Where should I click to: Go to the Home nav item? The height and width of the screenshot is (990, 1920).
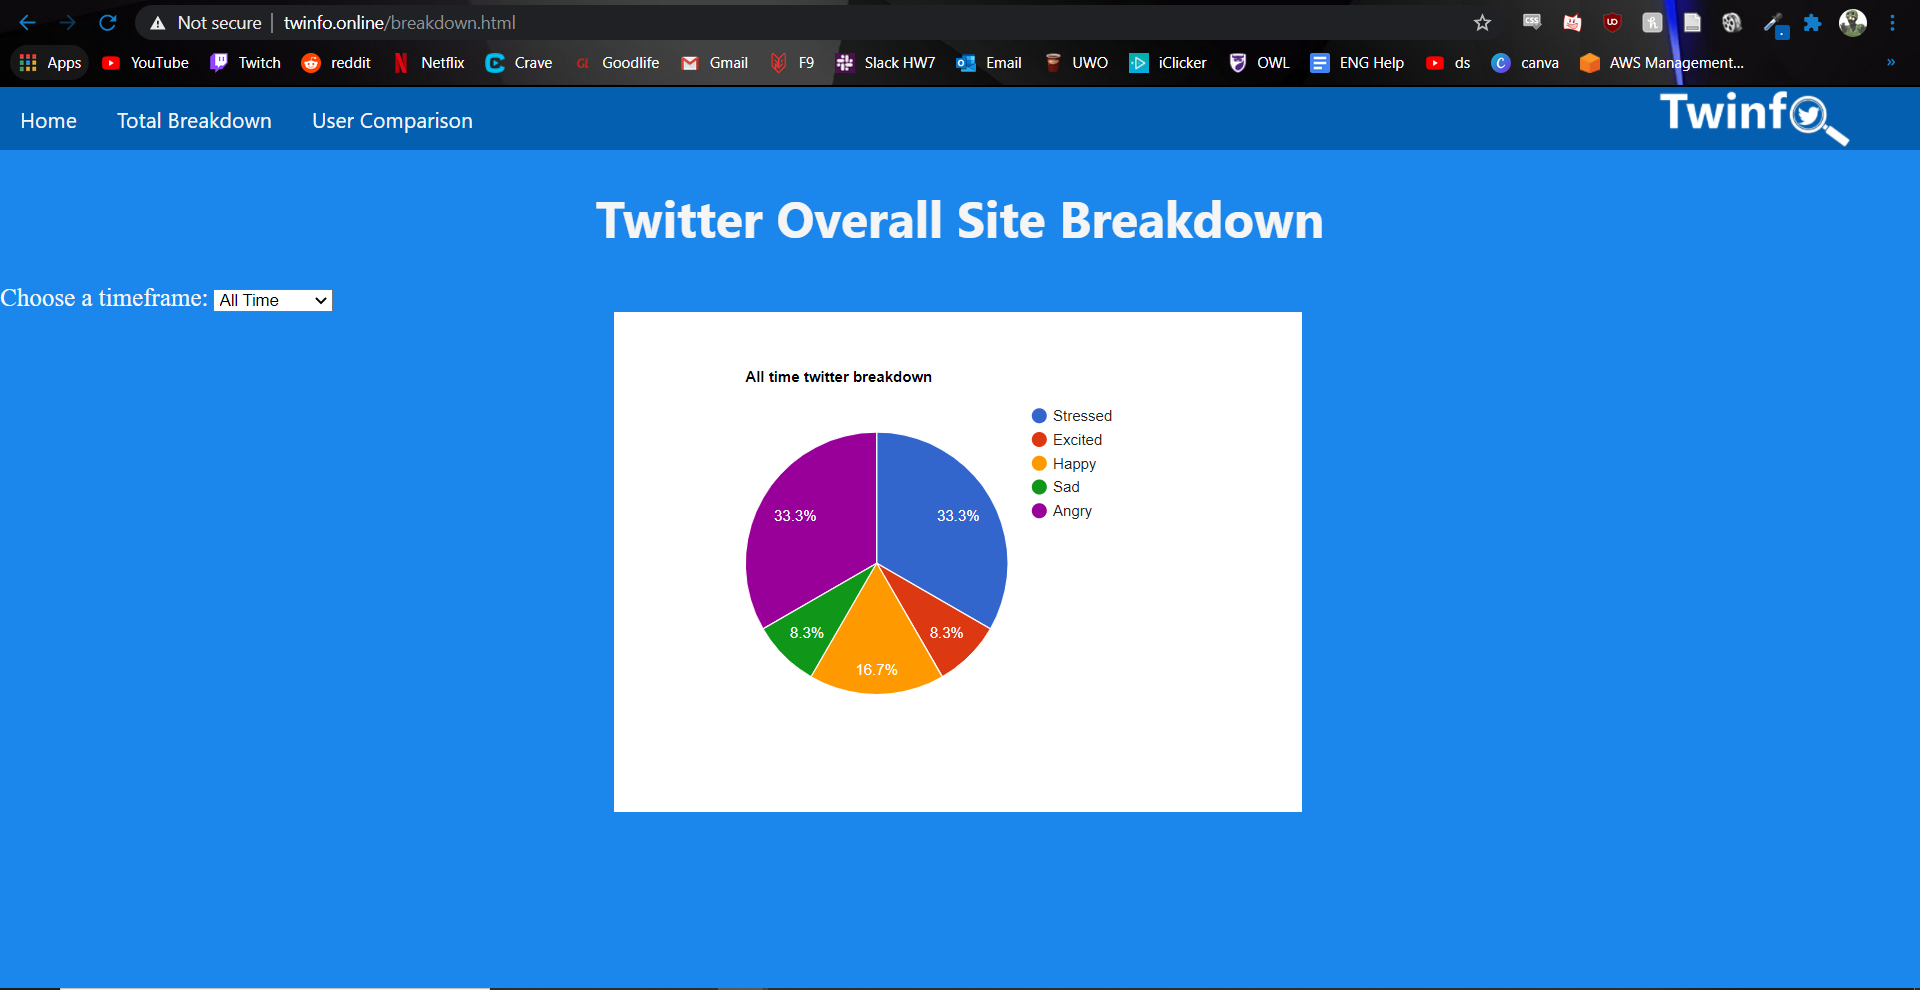pyautogui.click(x=48, y=121)
